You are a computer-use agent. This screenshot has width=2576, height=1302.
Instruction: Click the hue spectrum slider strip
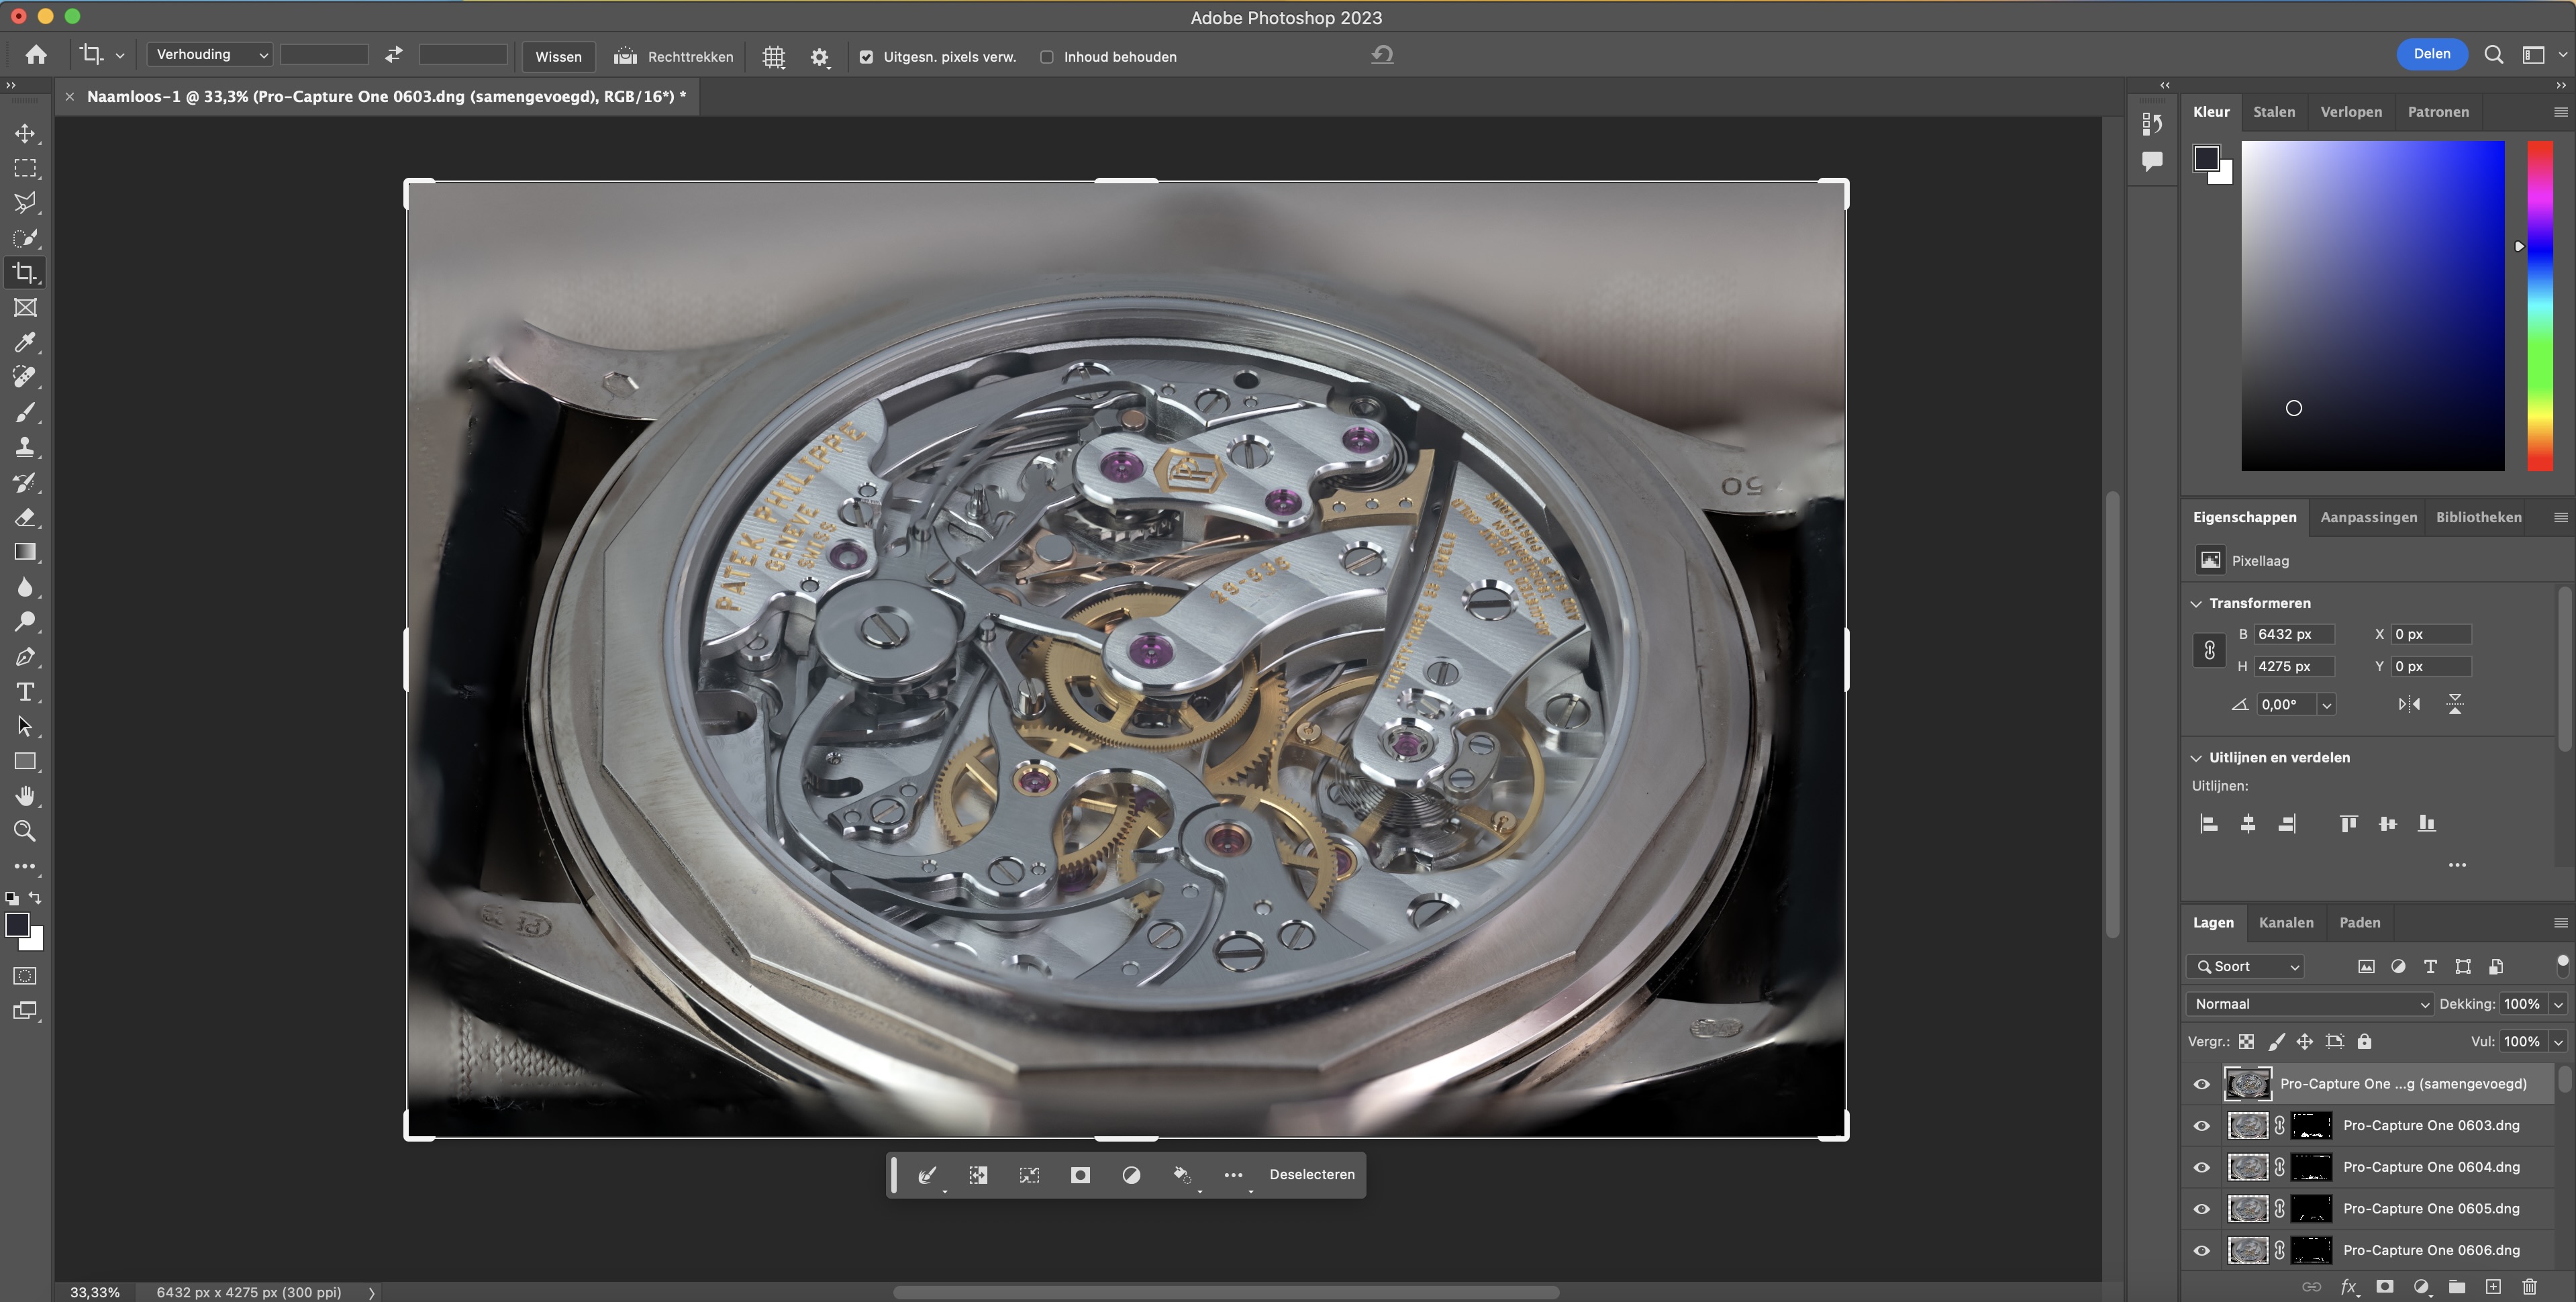[2540, 306]
